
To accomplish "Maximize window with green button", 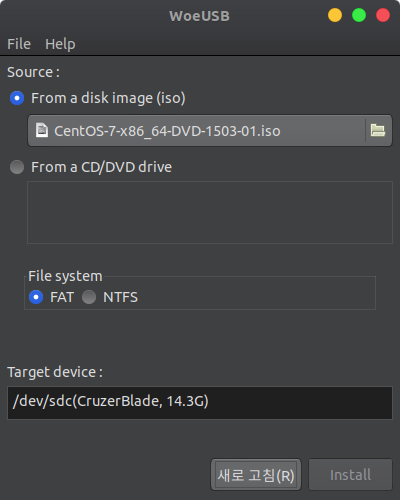I will 359,15.
